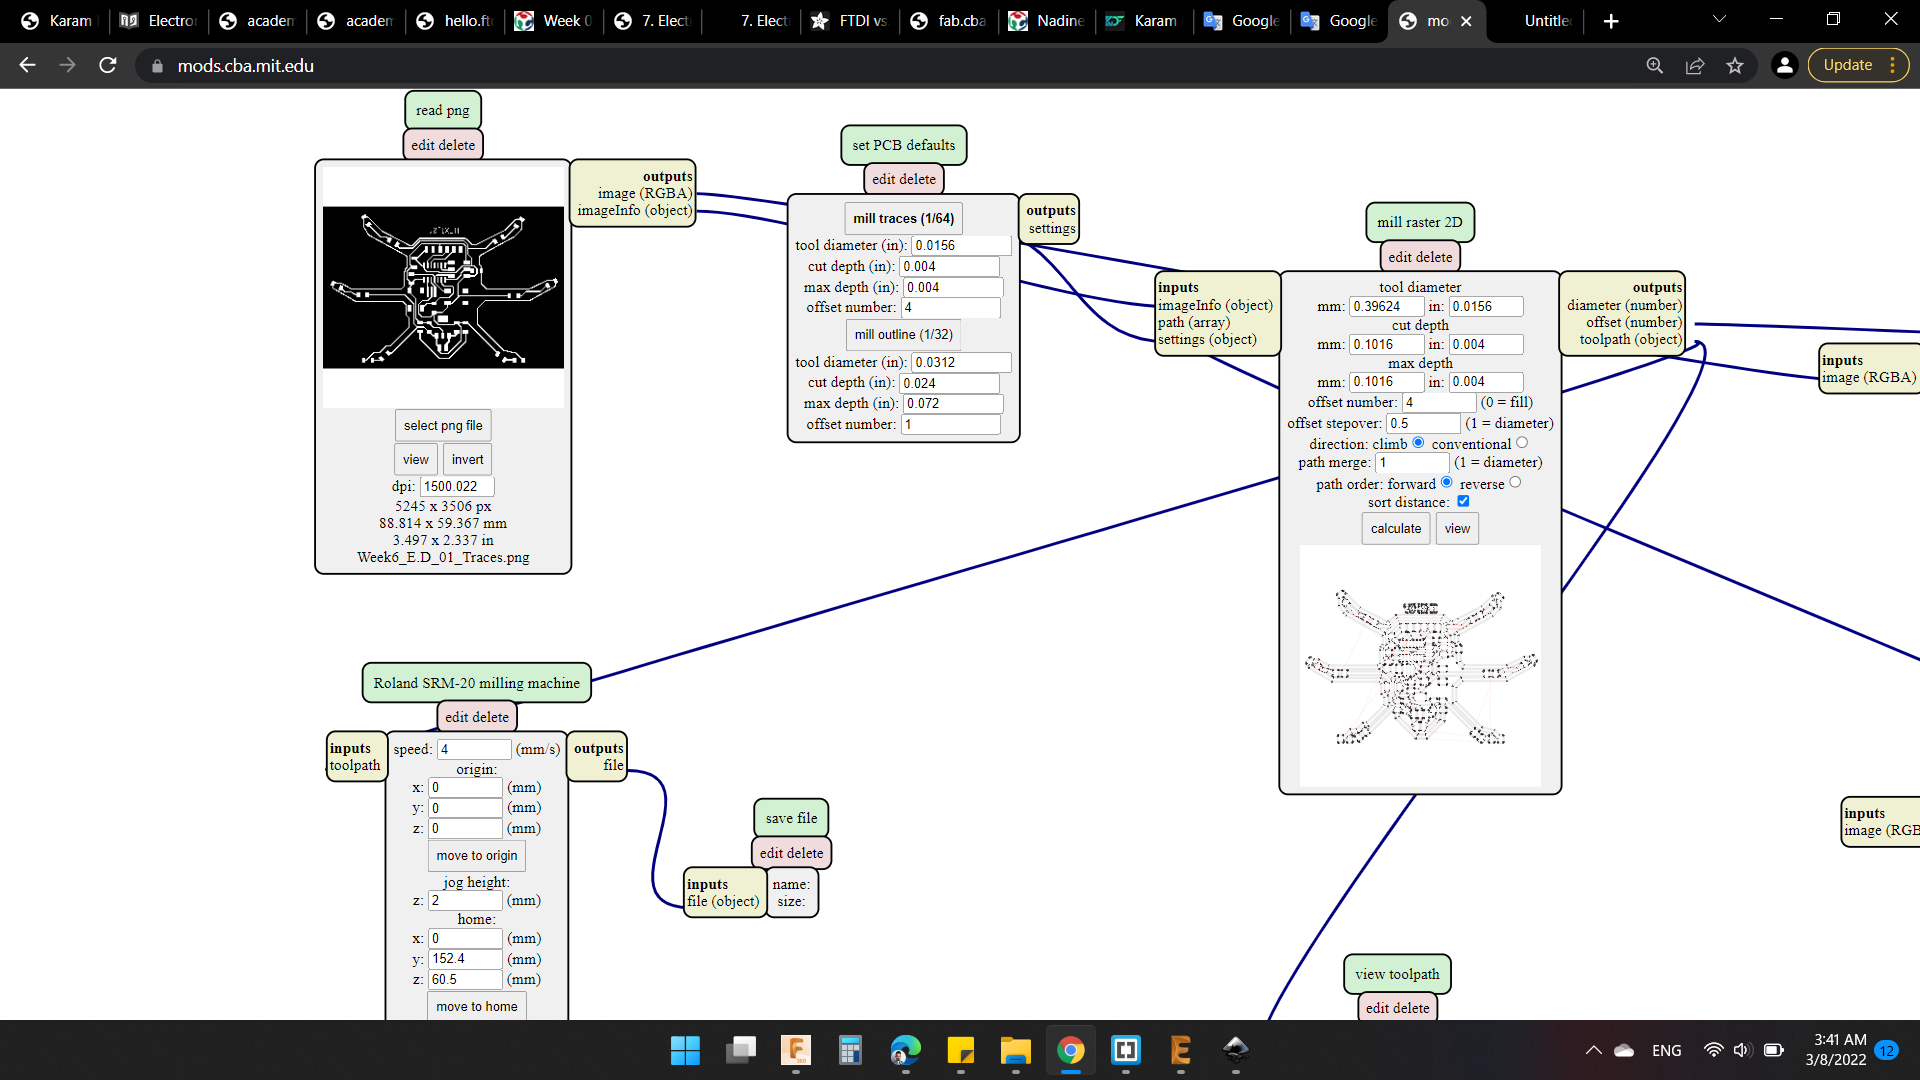Click edit delete under save file
This screenshot has height=1080, width=1920.
point(791,853)
